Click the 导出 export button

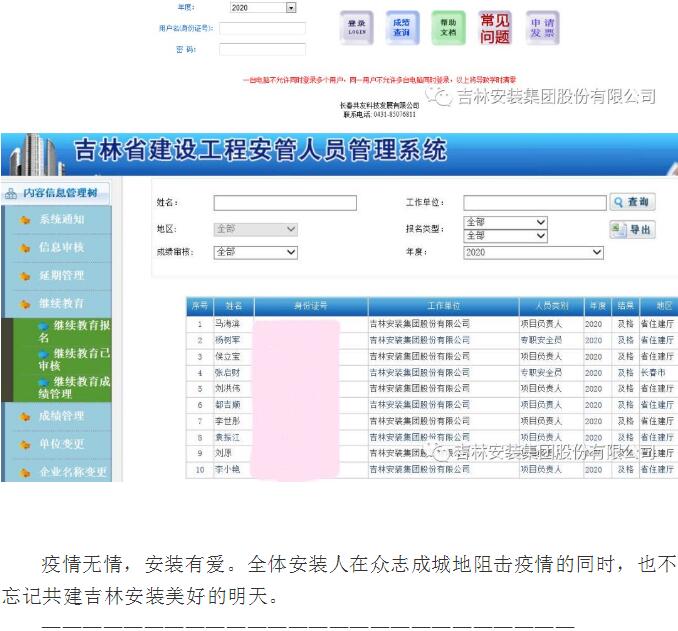[632, 230]
